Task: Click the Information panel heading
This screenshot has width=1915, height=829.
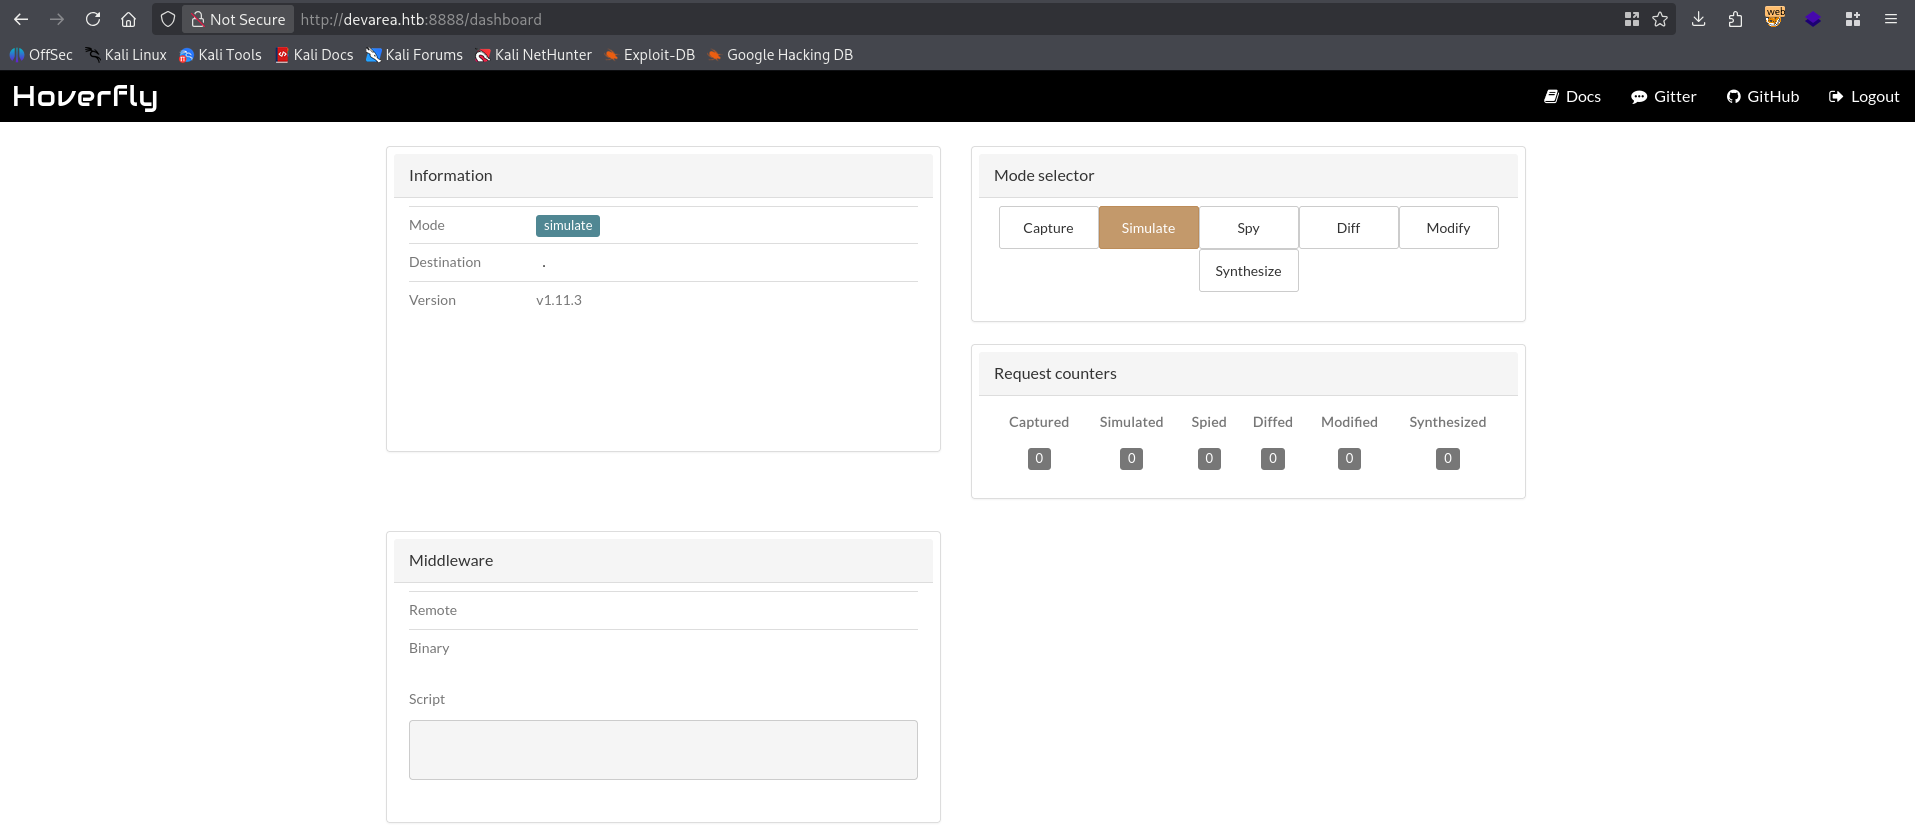Action: pyautogui.click(x=451, y=176)
